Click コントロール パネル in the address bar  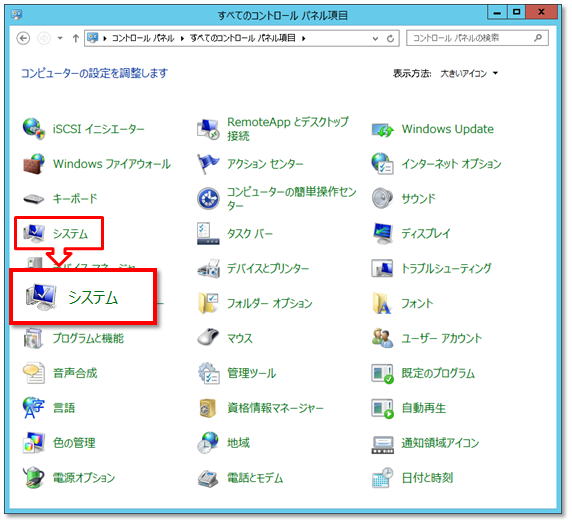[143, 38]
